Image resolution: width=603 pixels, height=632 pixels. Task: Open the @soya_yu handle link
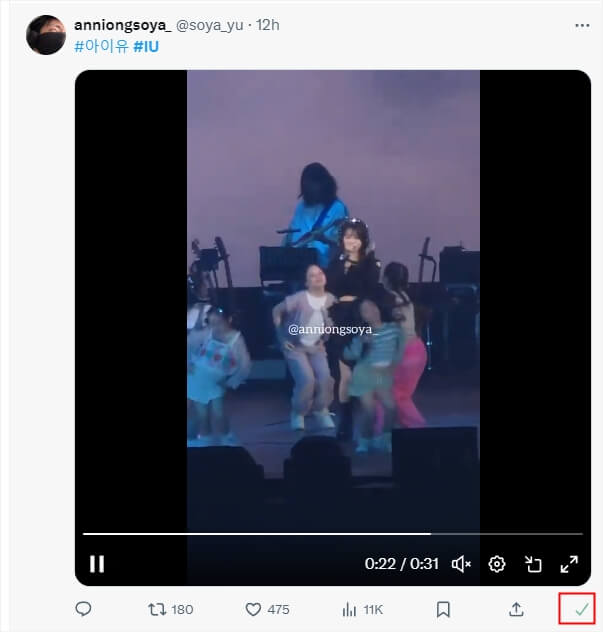[x=211, y=24]
